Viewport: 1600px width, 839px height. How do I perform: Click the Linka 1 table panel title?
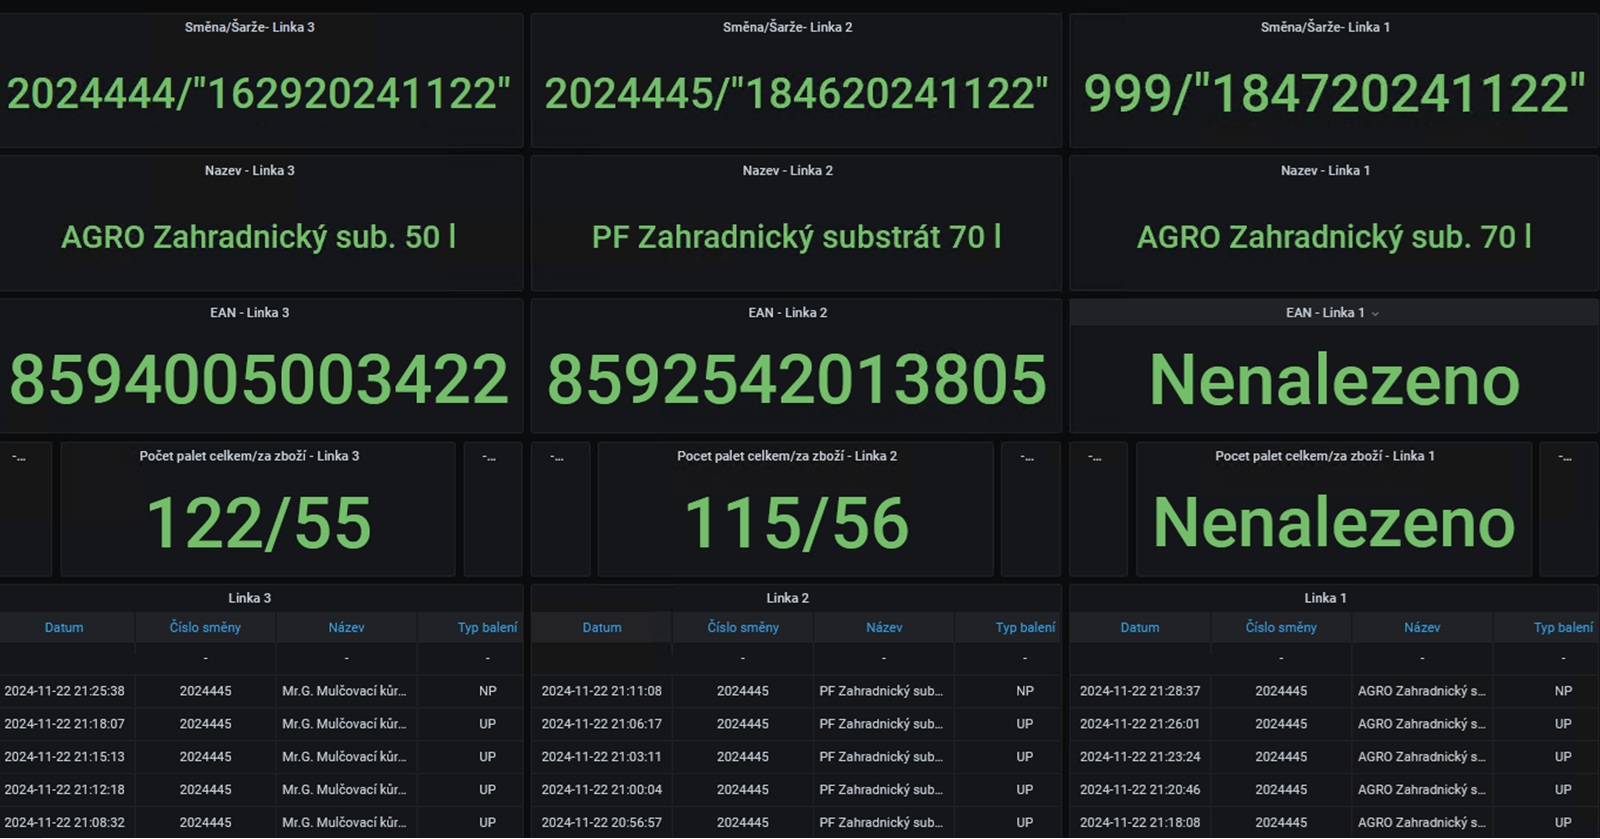[x=1325, y=598]
